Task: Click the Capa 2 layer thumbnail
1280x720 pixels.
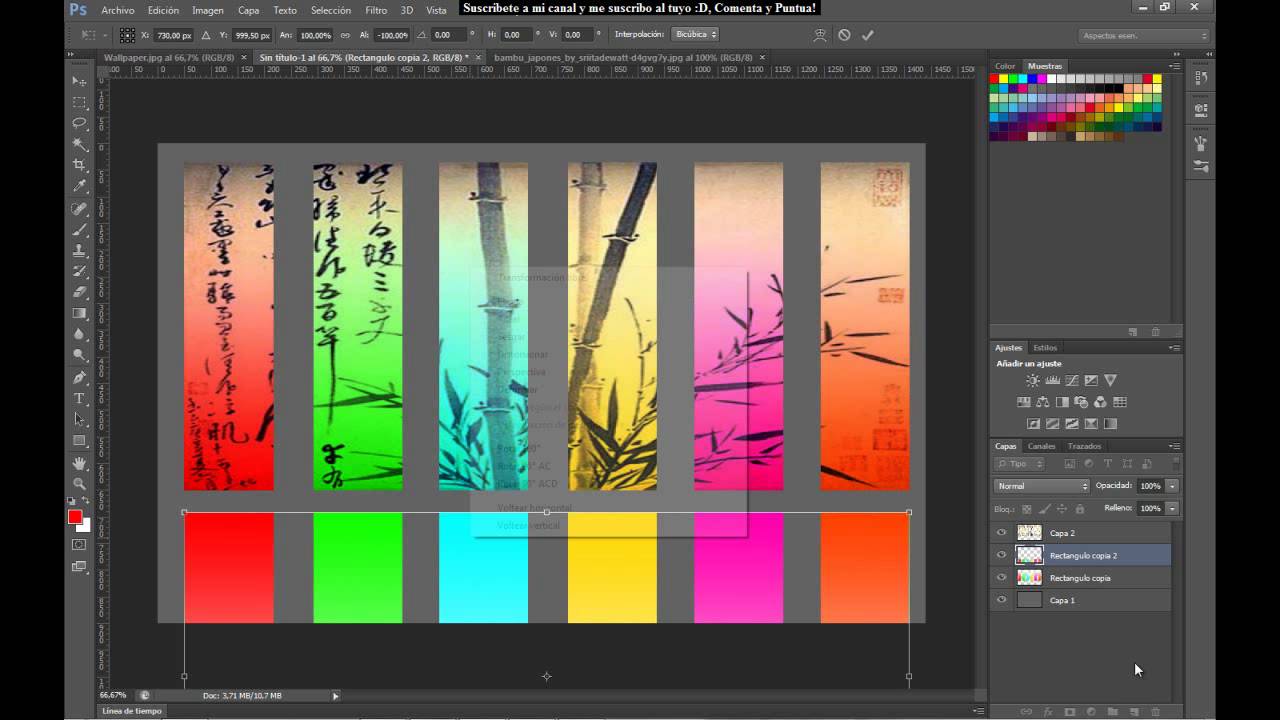Action: (1029, 533)
